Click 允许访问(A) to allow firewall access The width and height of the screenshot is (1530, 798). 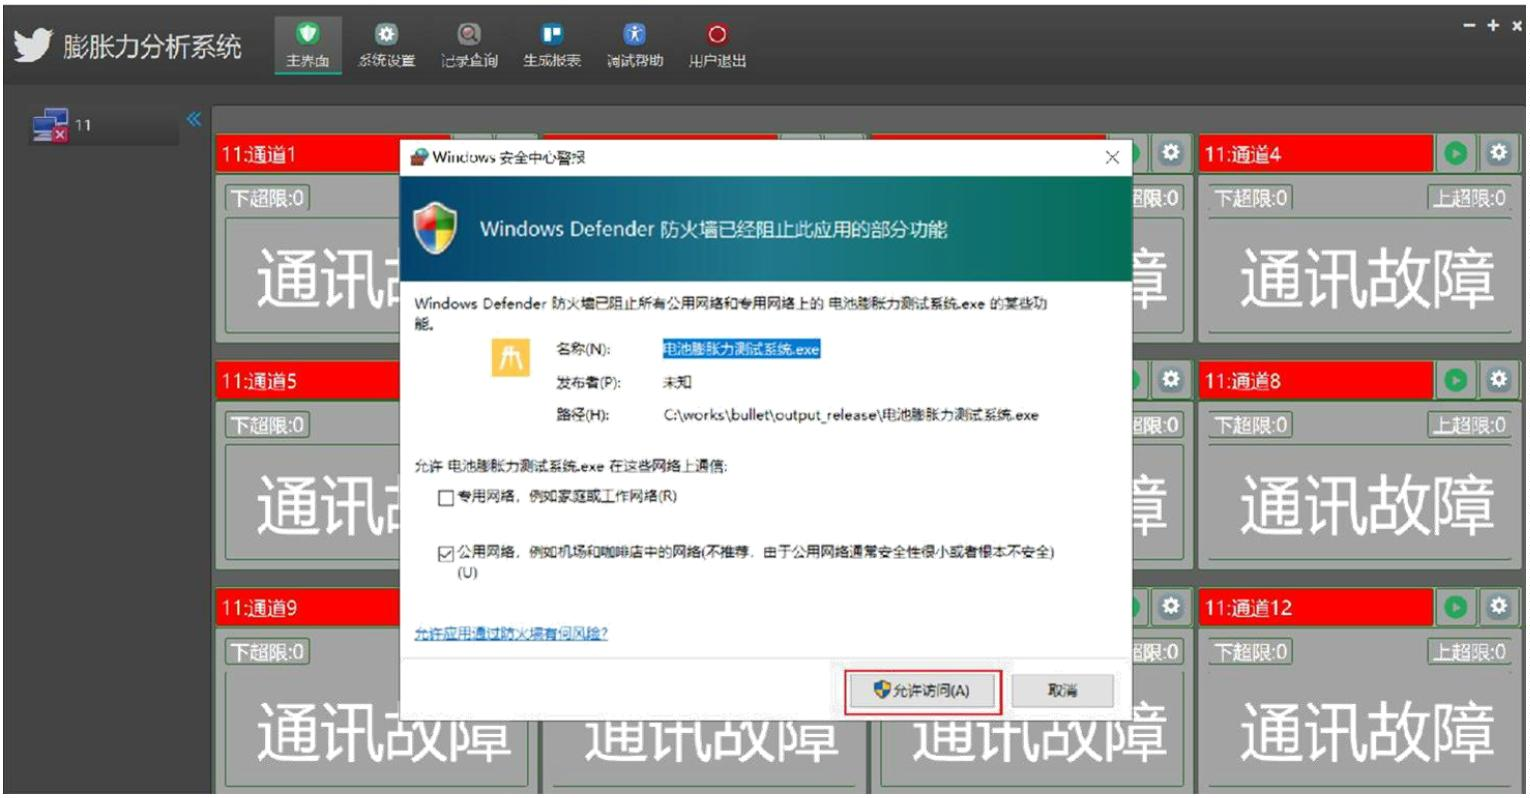920,689
